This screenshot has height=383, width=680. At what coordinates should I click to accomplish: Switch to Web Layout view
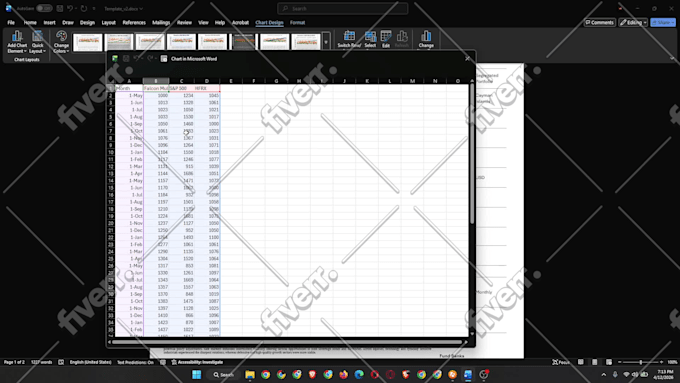coord(609,362)
